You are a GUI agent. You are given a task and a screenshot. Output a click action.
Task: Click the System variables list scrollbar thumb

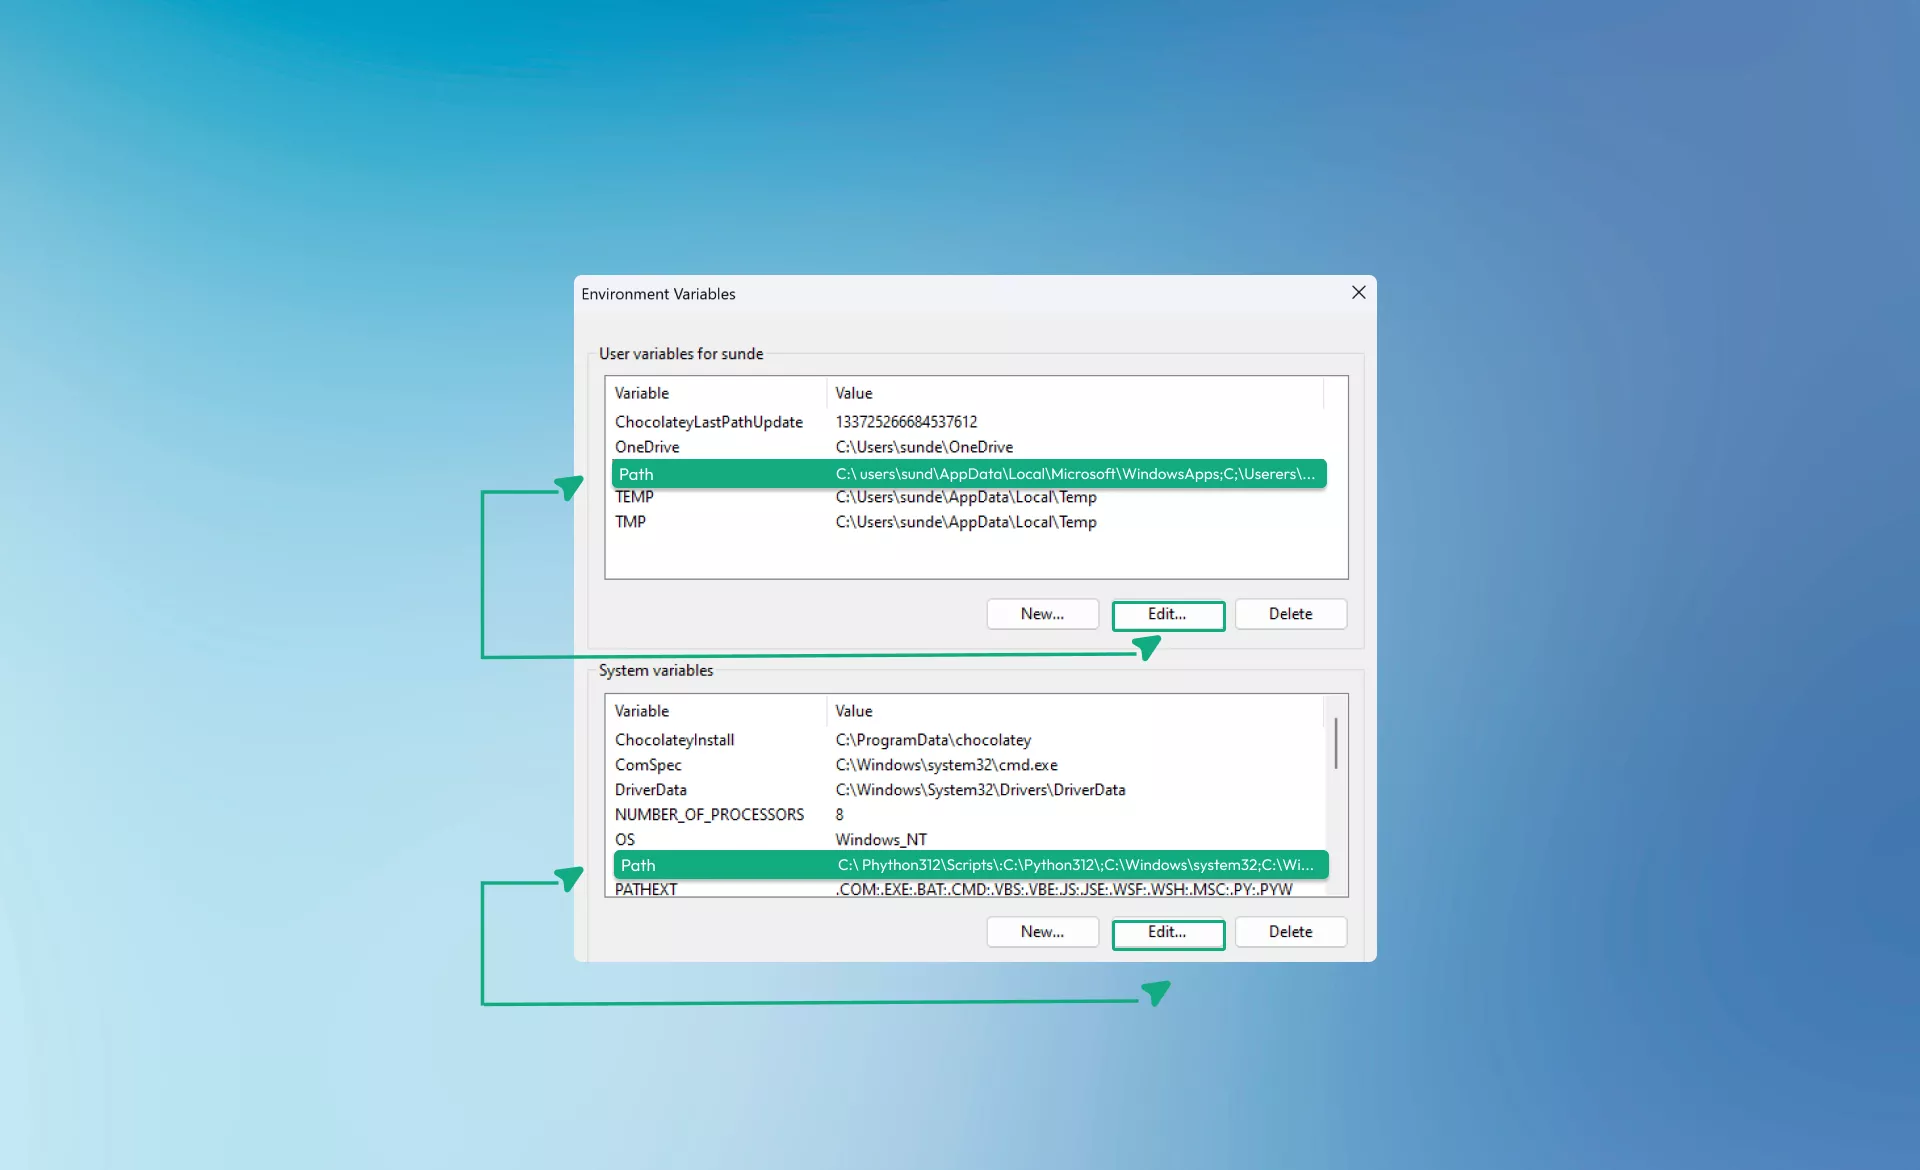click(x=1336, y=743)
